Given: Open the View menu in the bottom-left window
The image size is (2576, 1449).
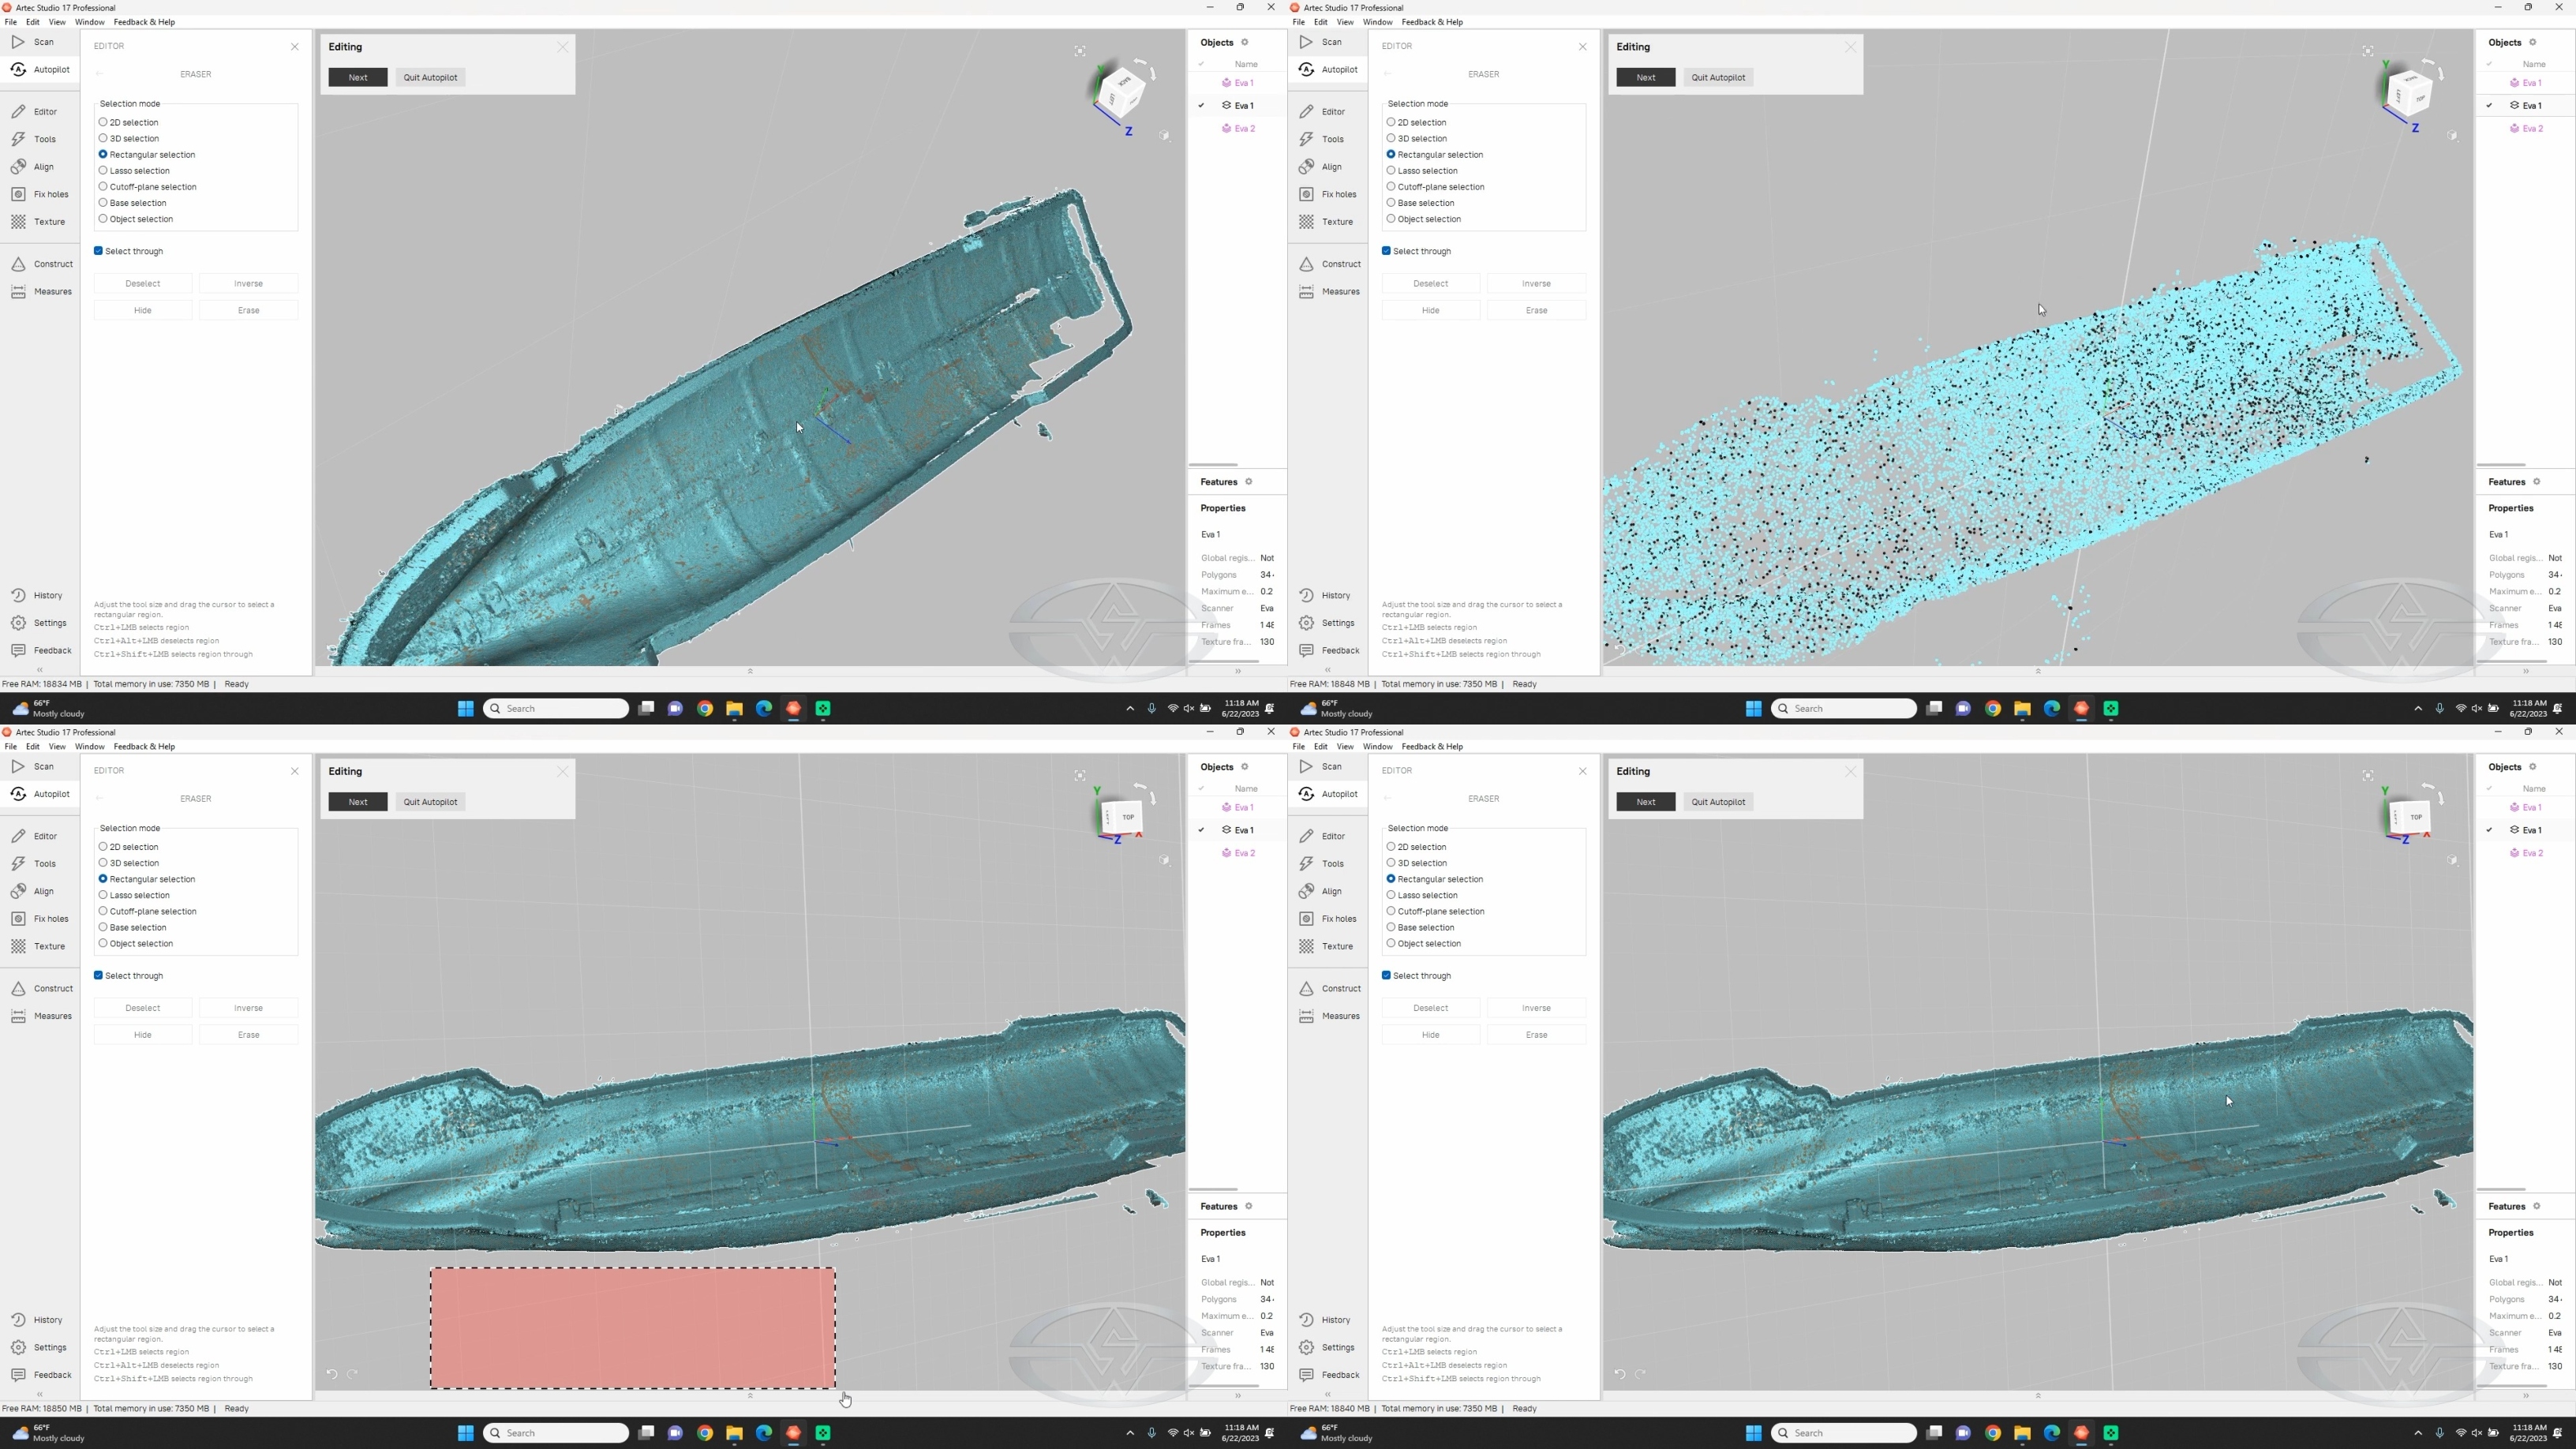Looking at the screenshot, I should pyautogui.click(x=57, y=746).
